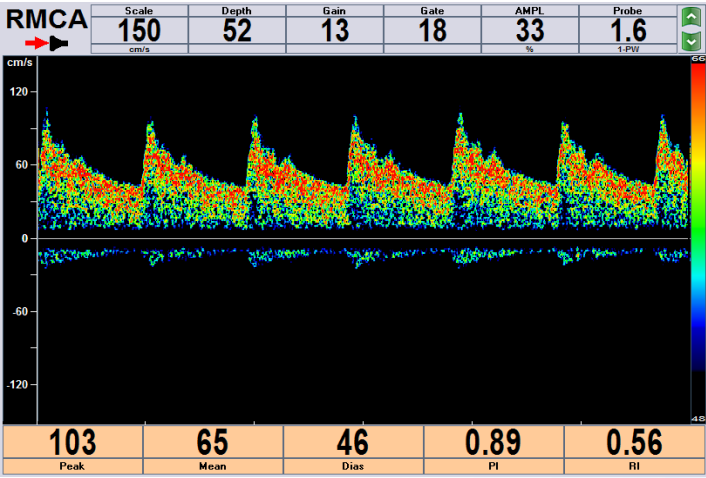Screen dimensions: 706x478
Task: Click the red arrow probe direction icon
Action: tap(37, 43)
